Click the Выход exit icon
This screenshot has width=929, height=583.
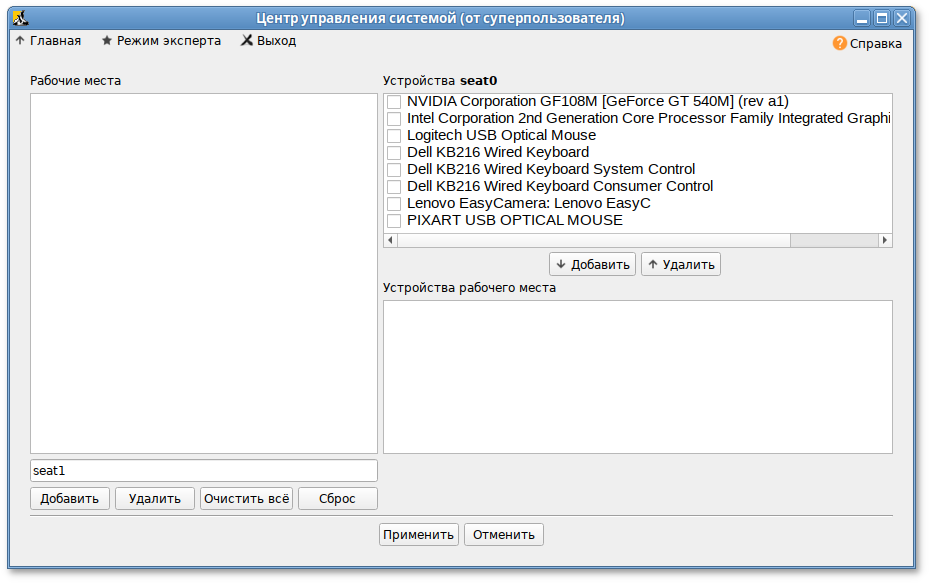(x=246, y=41)
